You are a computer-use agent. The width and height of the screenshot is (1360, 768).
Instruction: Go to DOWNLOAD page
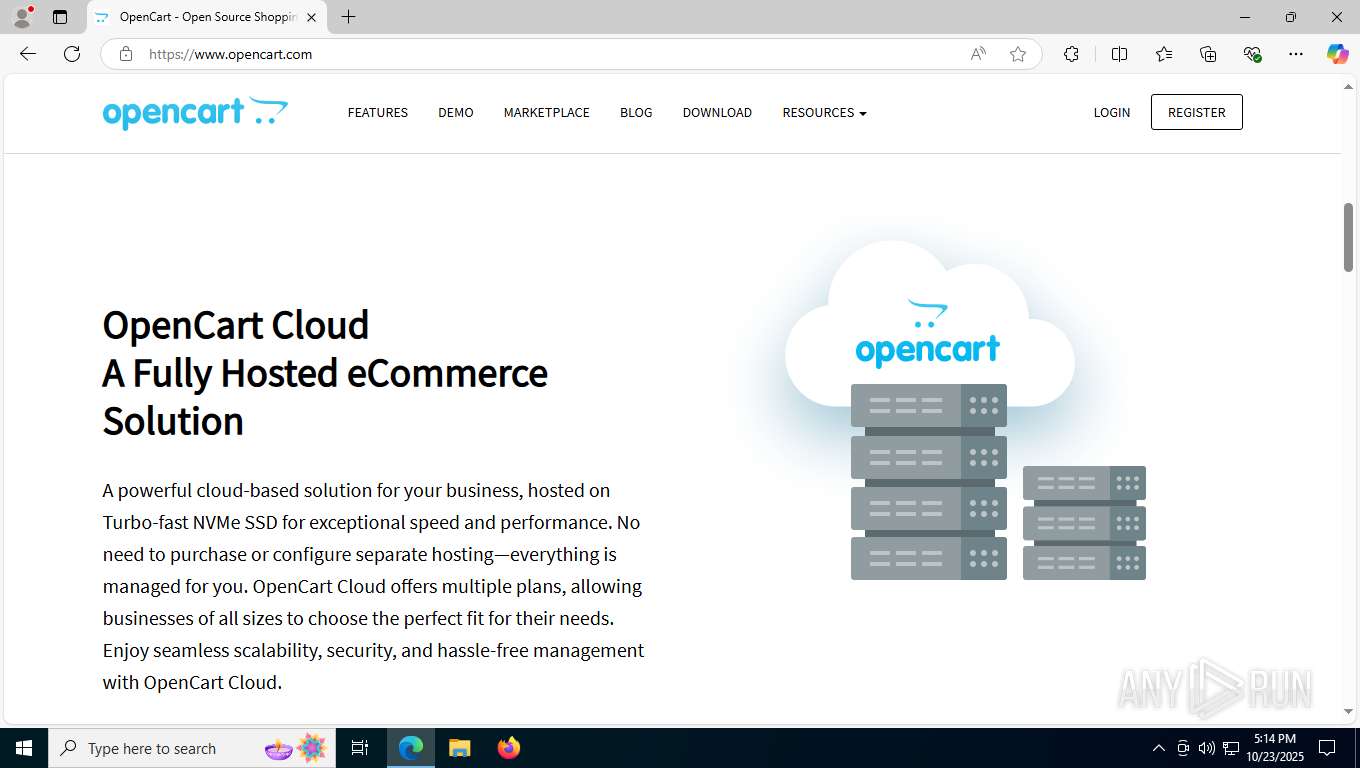717,113
